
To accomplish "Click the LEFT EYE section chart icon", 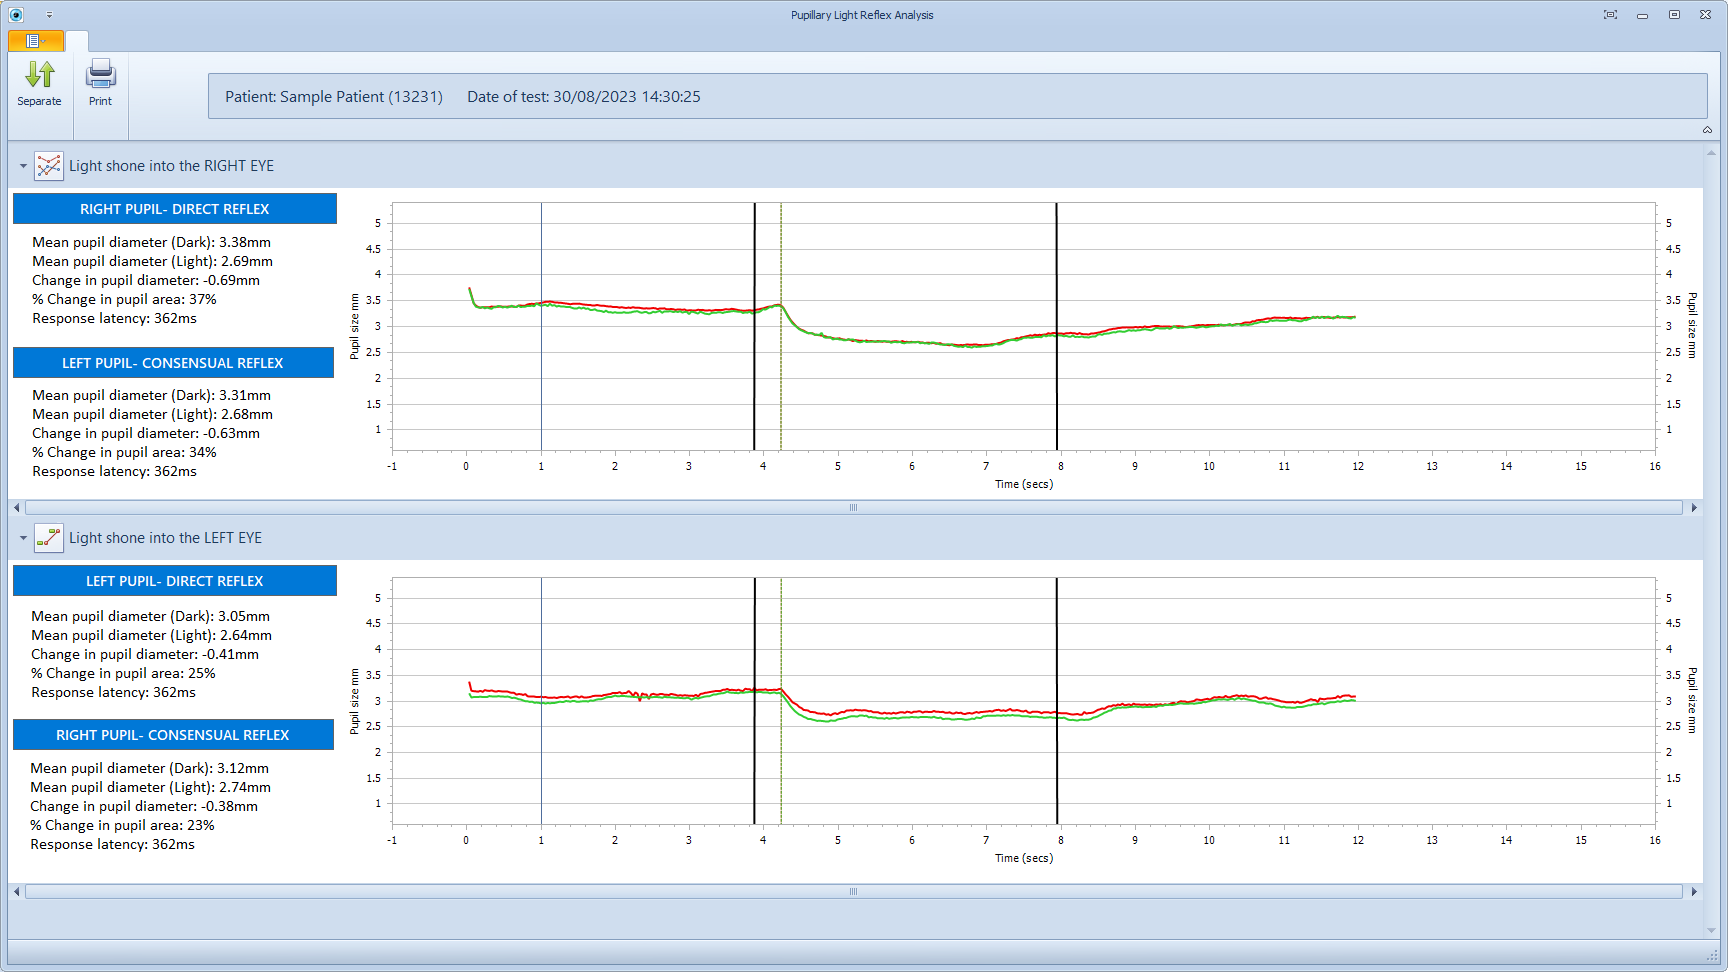I will pos(48,538).
